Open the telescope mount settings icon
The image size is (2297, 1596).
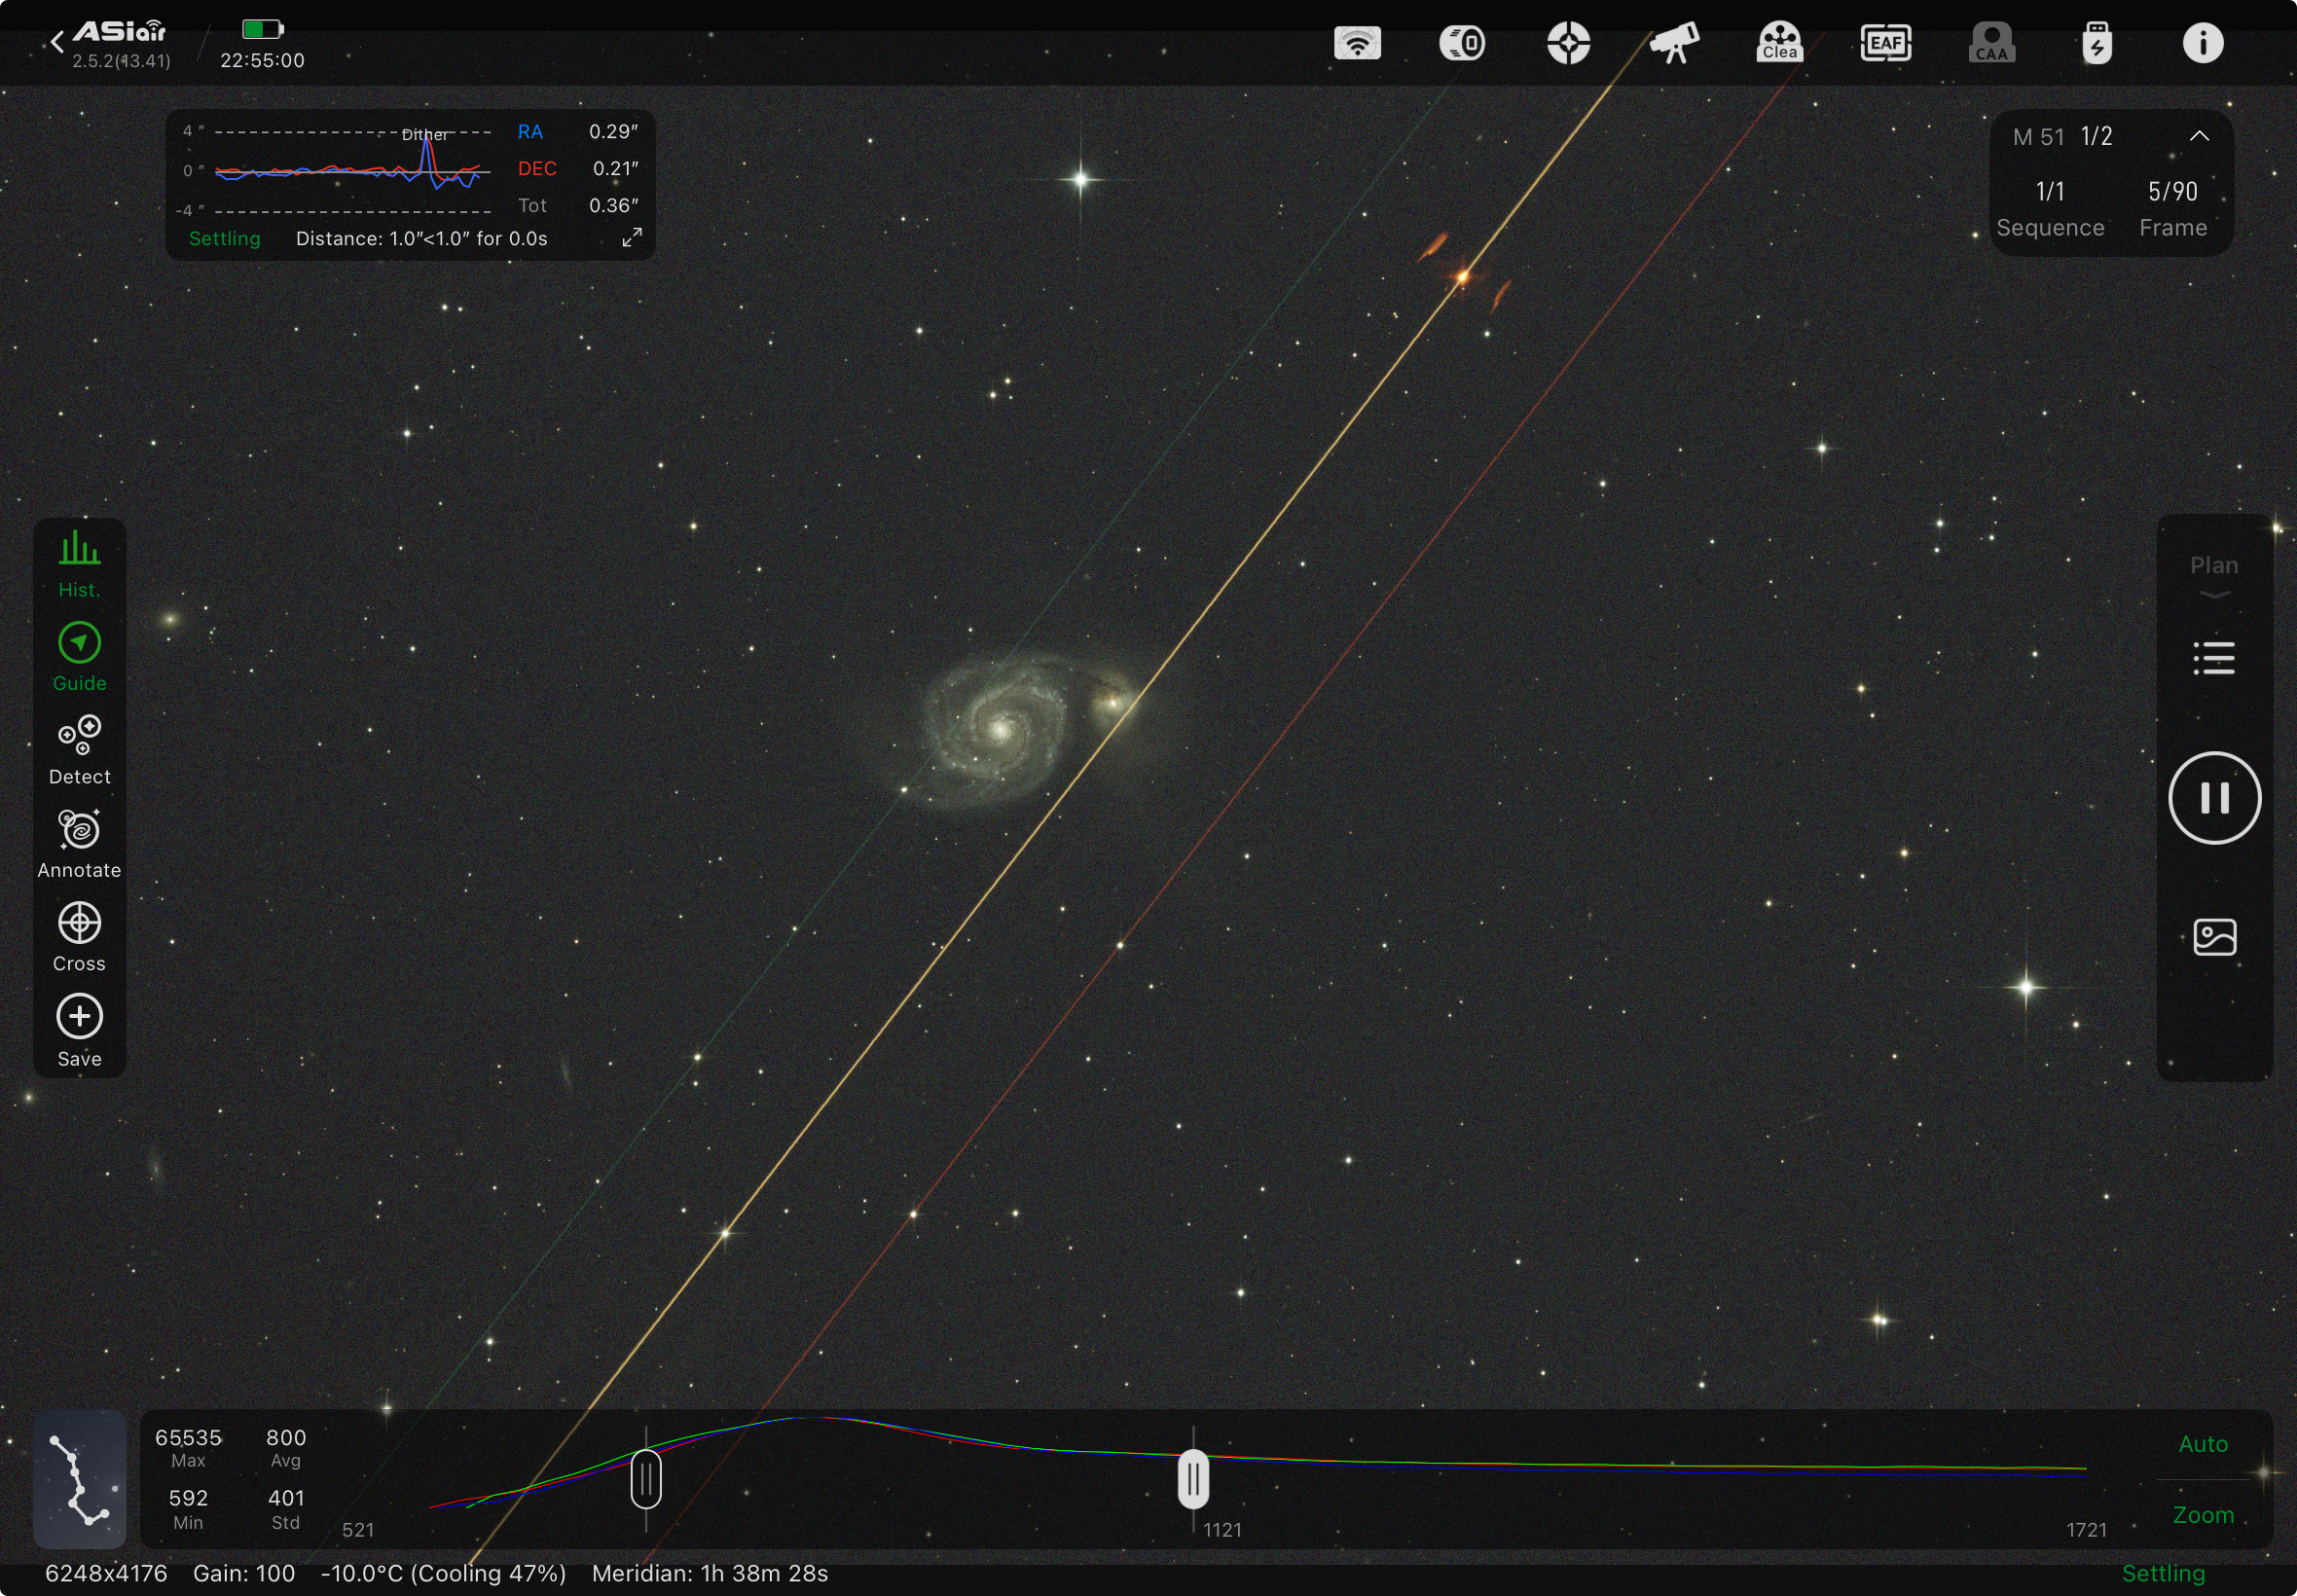1674,43
